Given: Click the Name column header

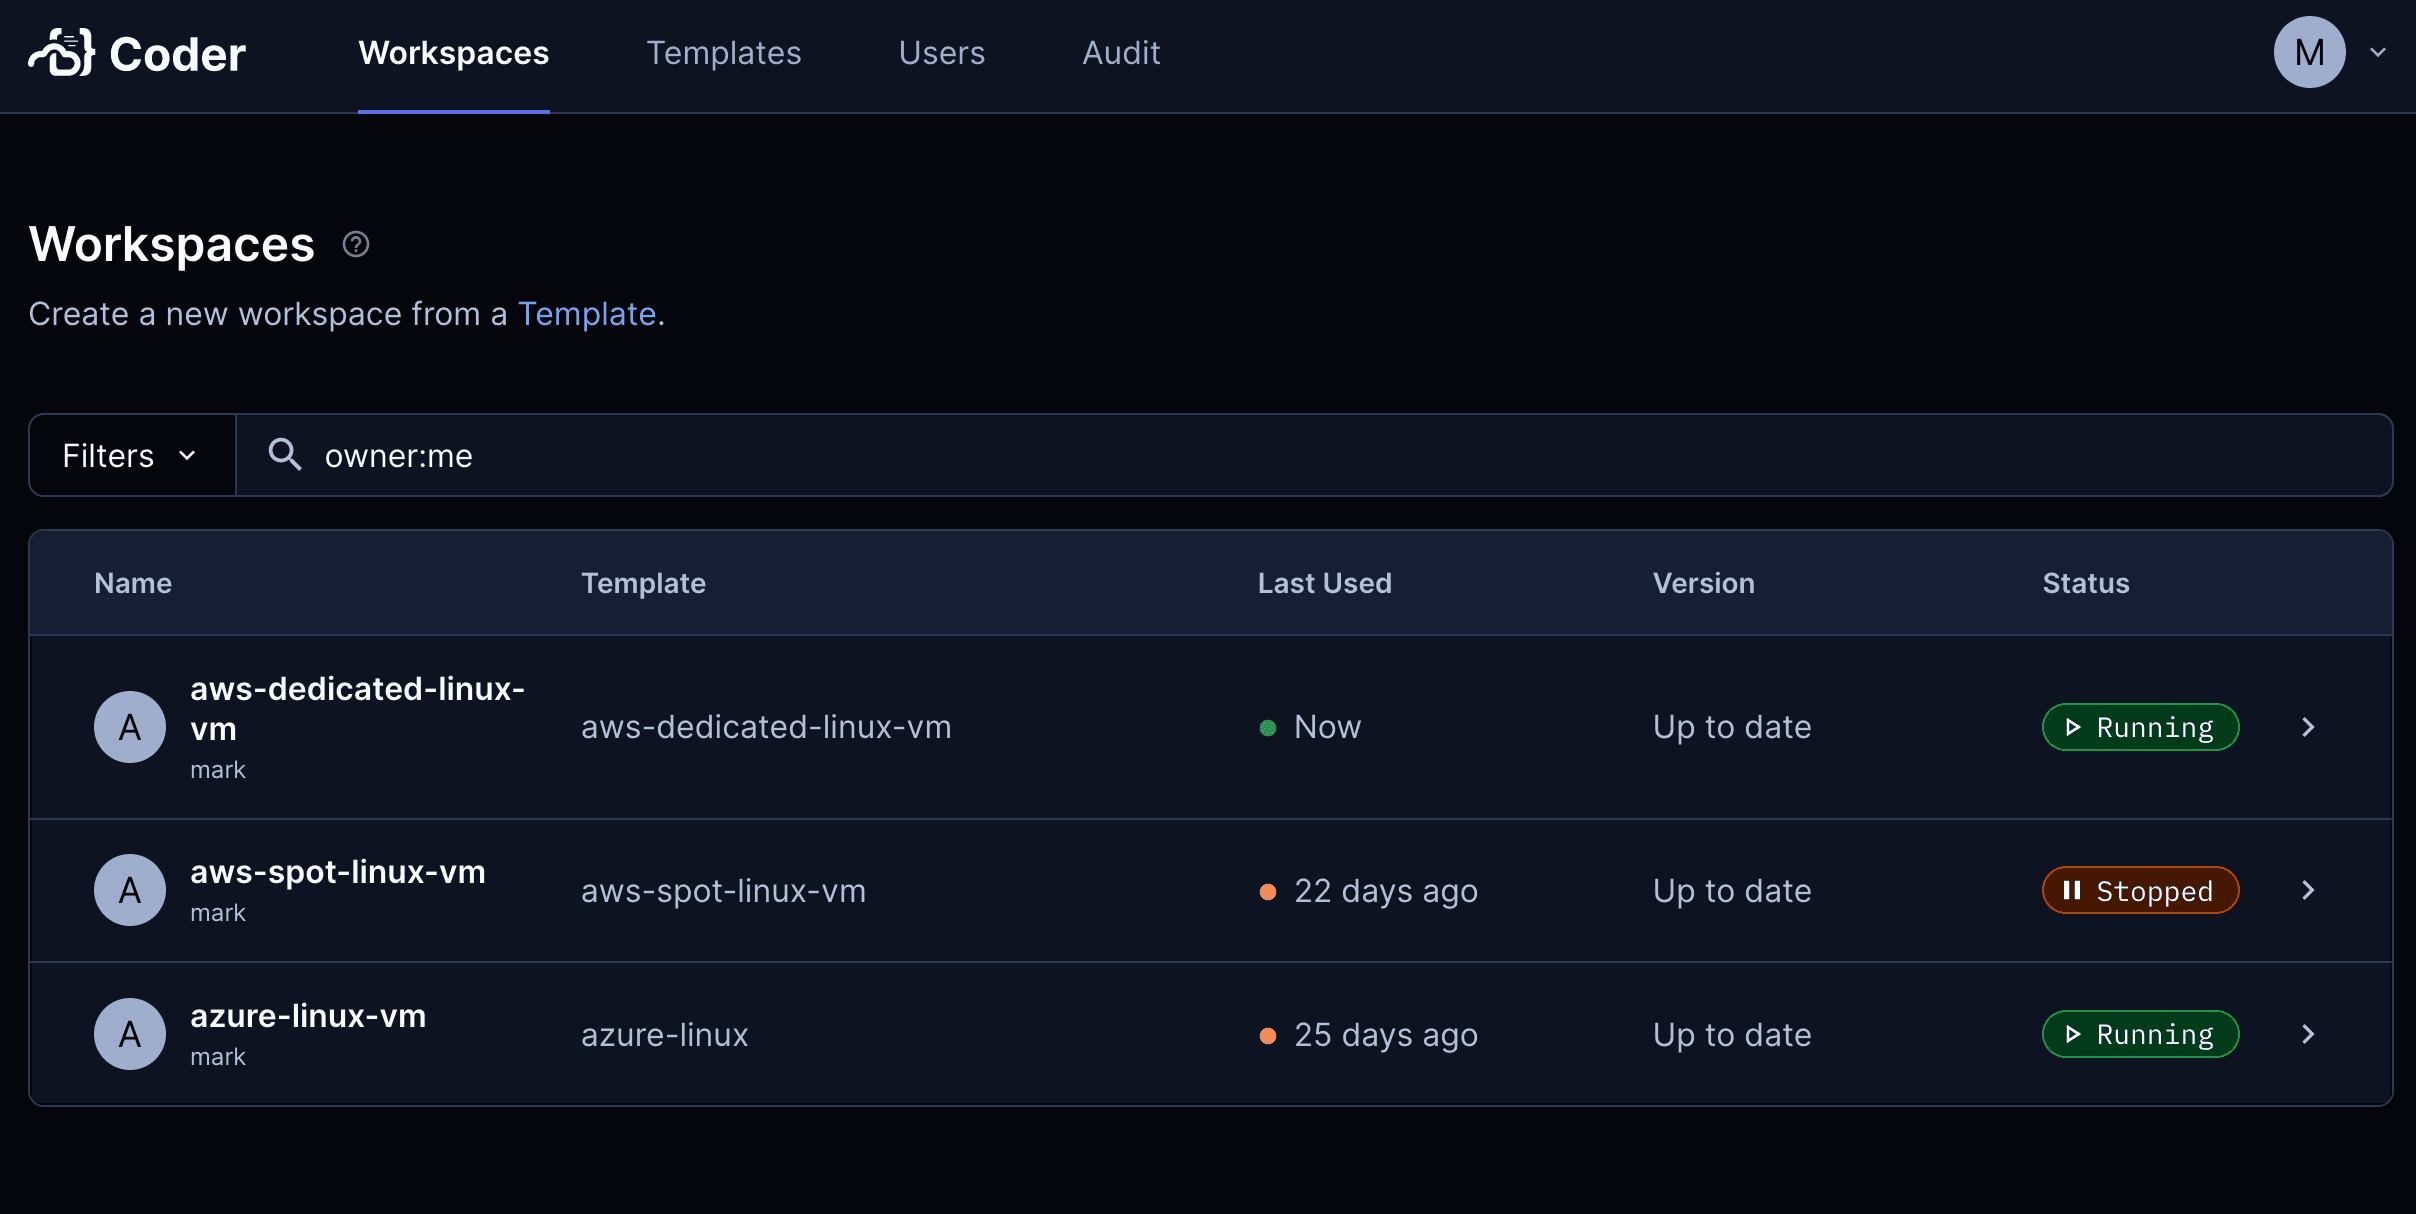Looking at the screenshot, I should point(133,583).
